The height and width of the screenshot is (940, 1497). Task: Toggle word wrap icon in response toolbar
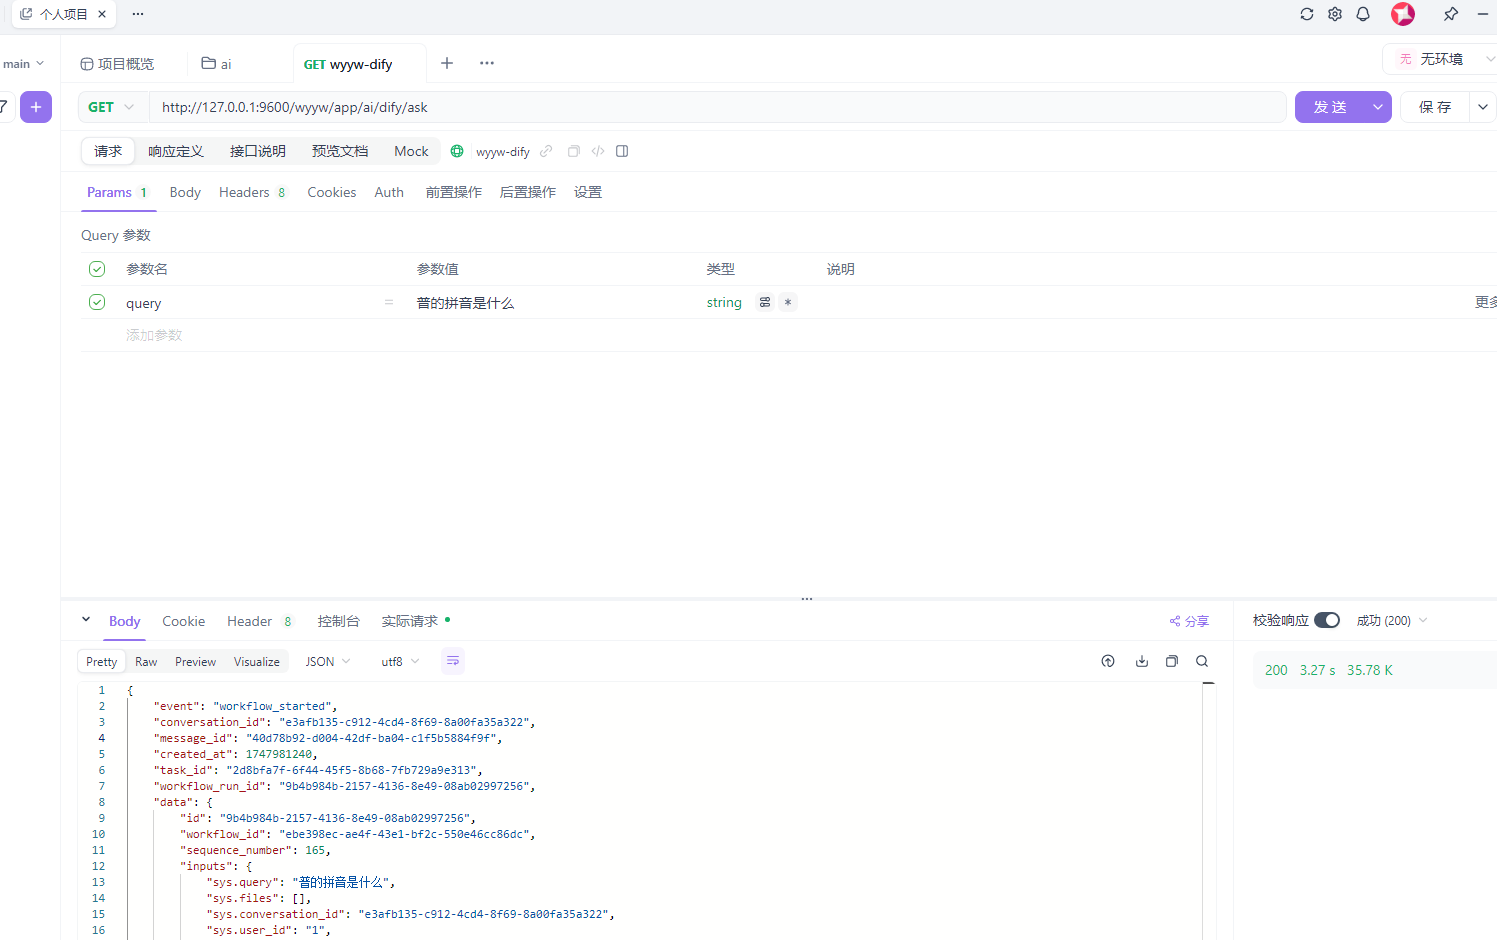point(453,661)
